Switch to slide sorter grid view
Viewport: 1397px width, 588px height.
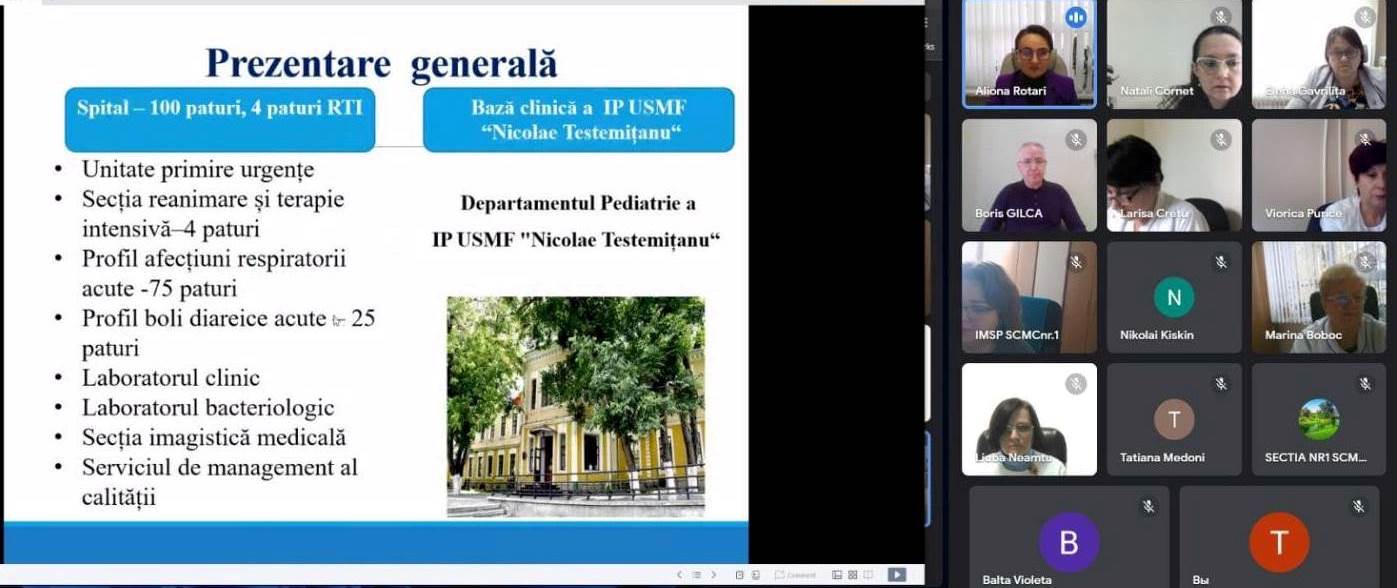tap(853, 575)
